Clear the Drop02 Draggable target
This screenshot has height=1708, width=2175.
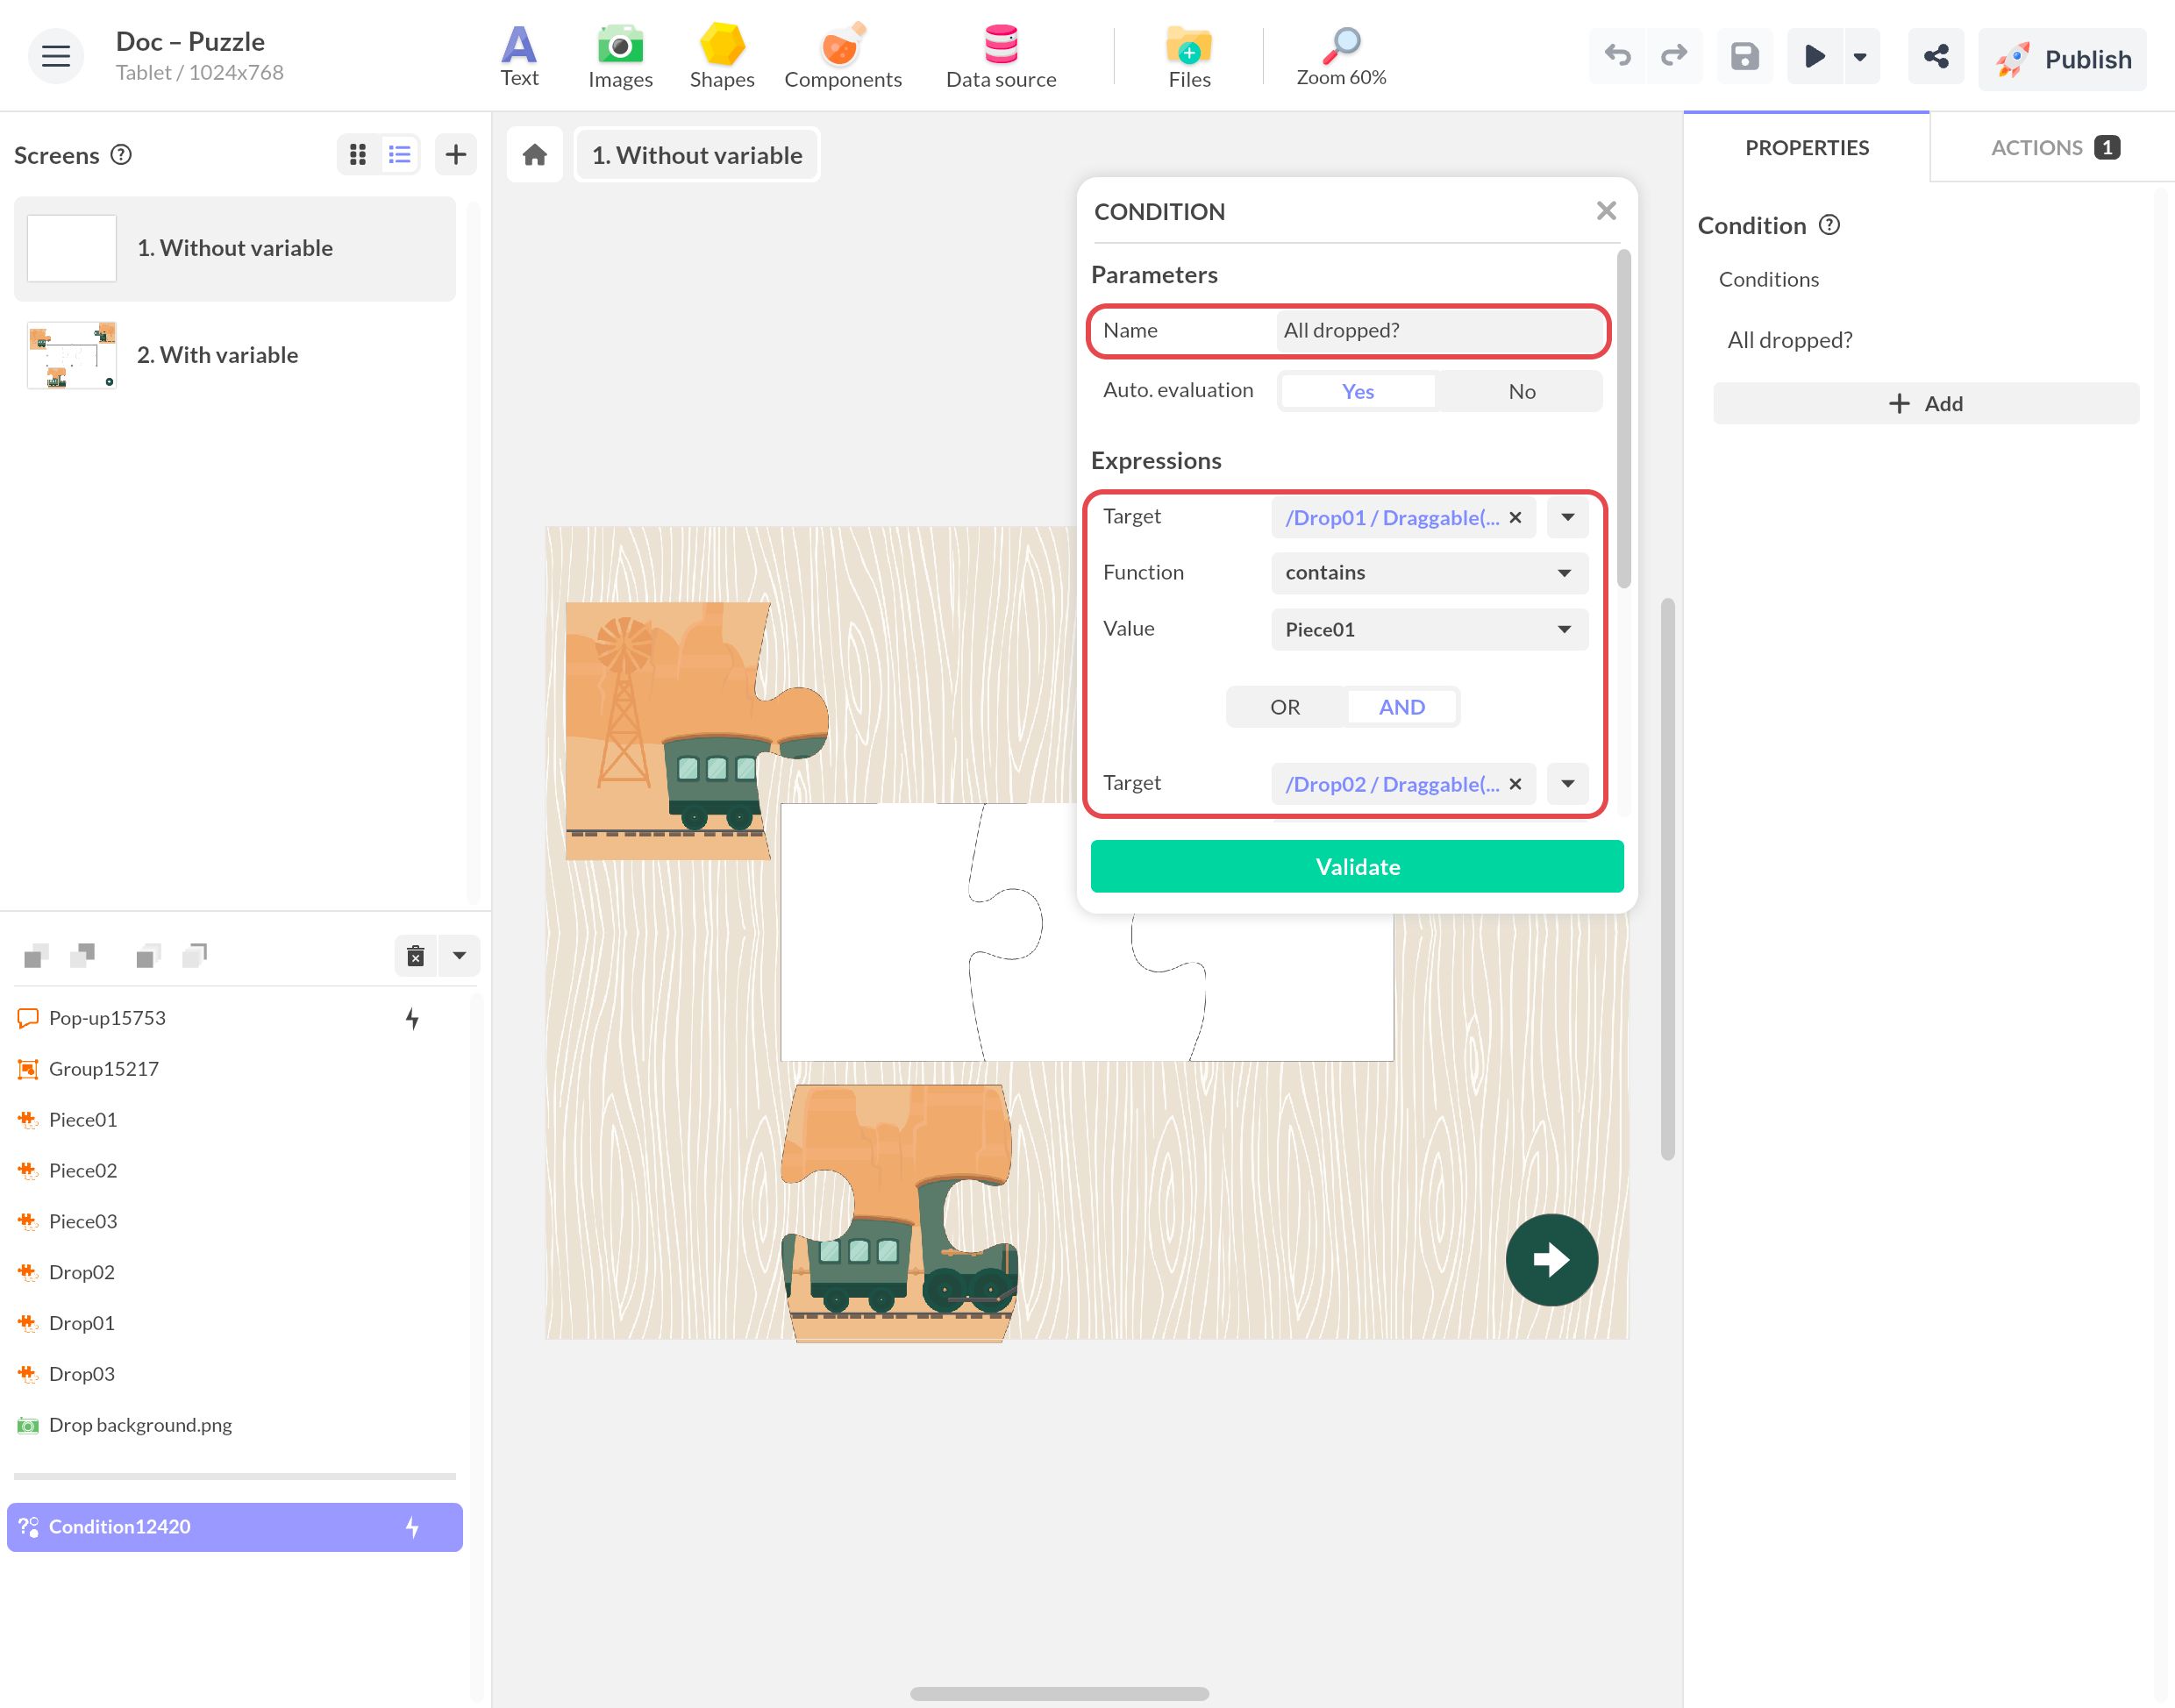(x=1515, y=784)
